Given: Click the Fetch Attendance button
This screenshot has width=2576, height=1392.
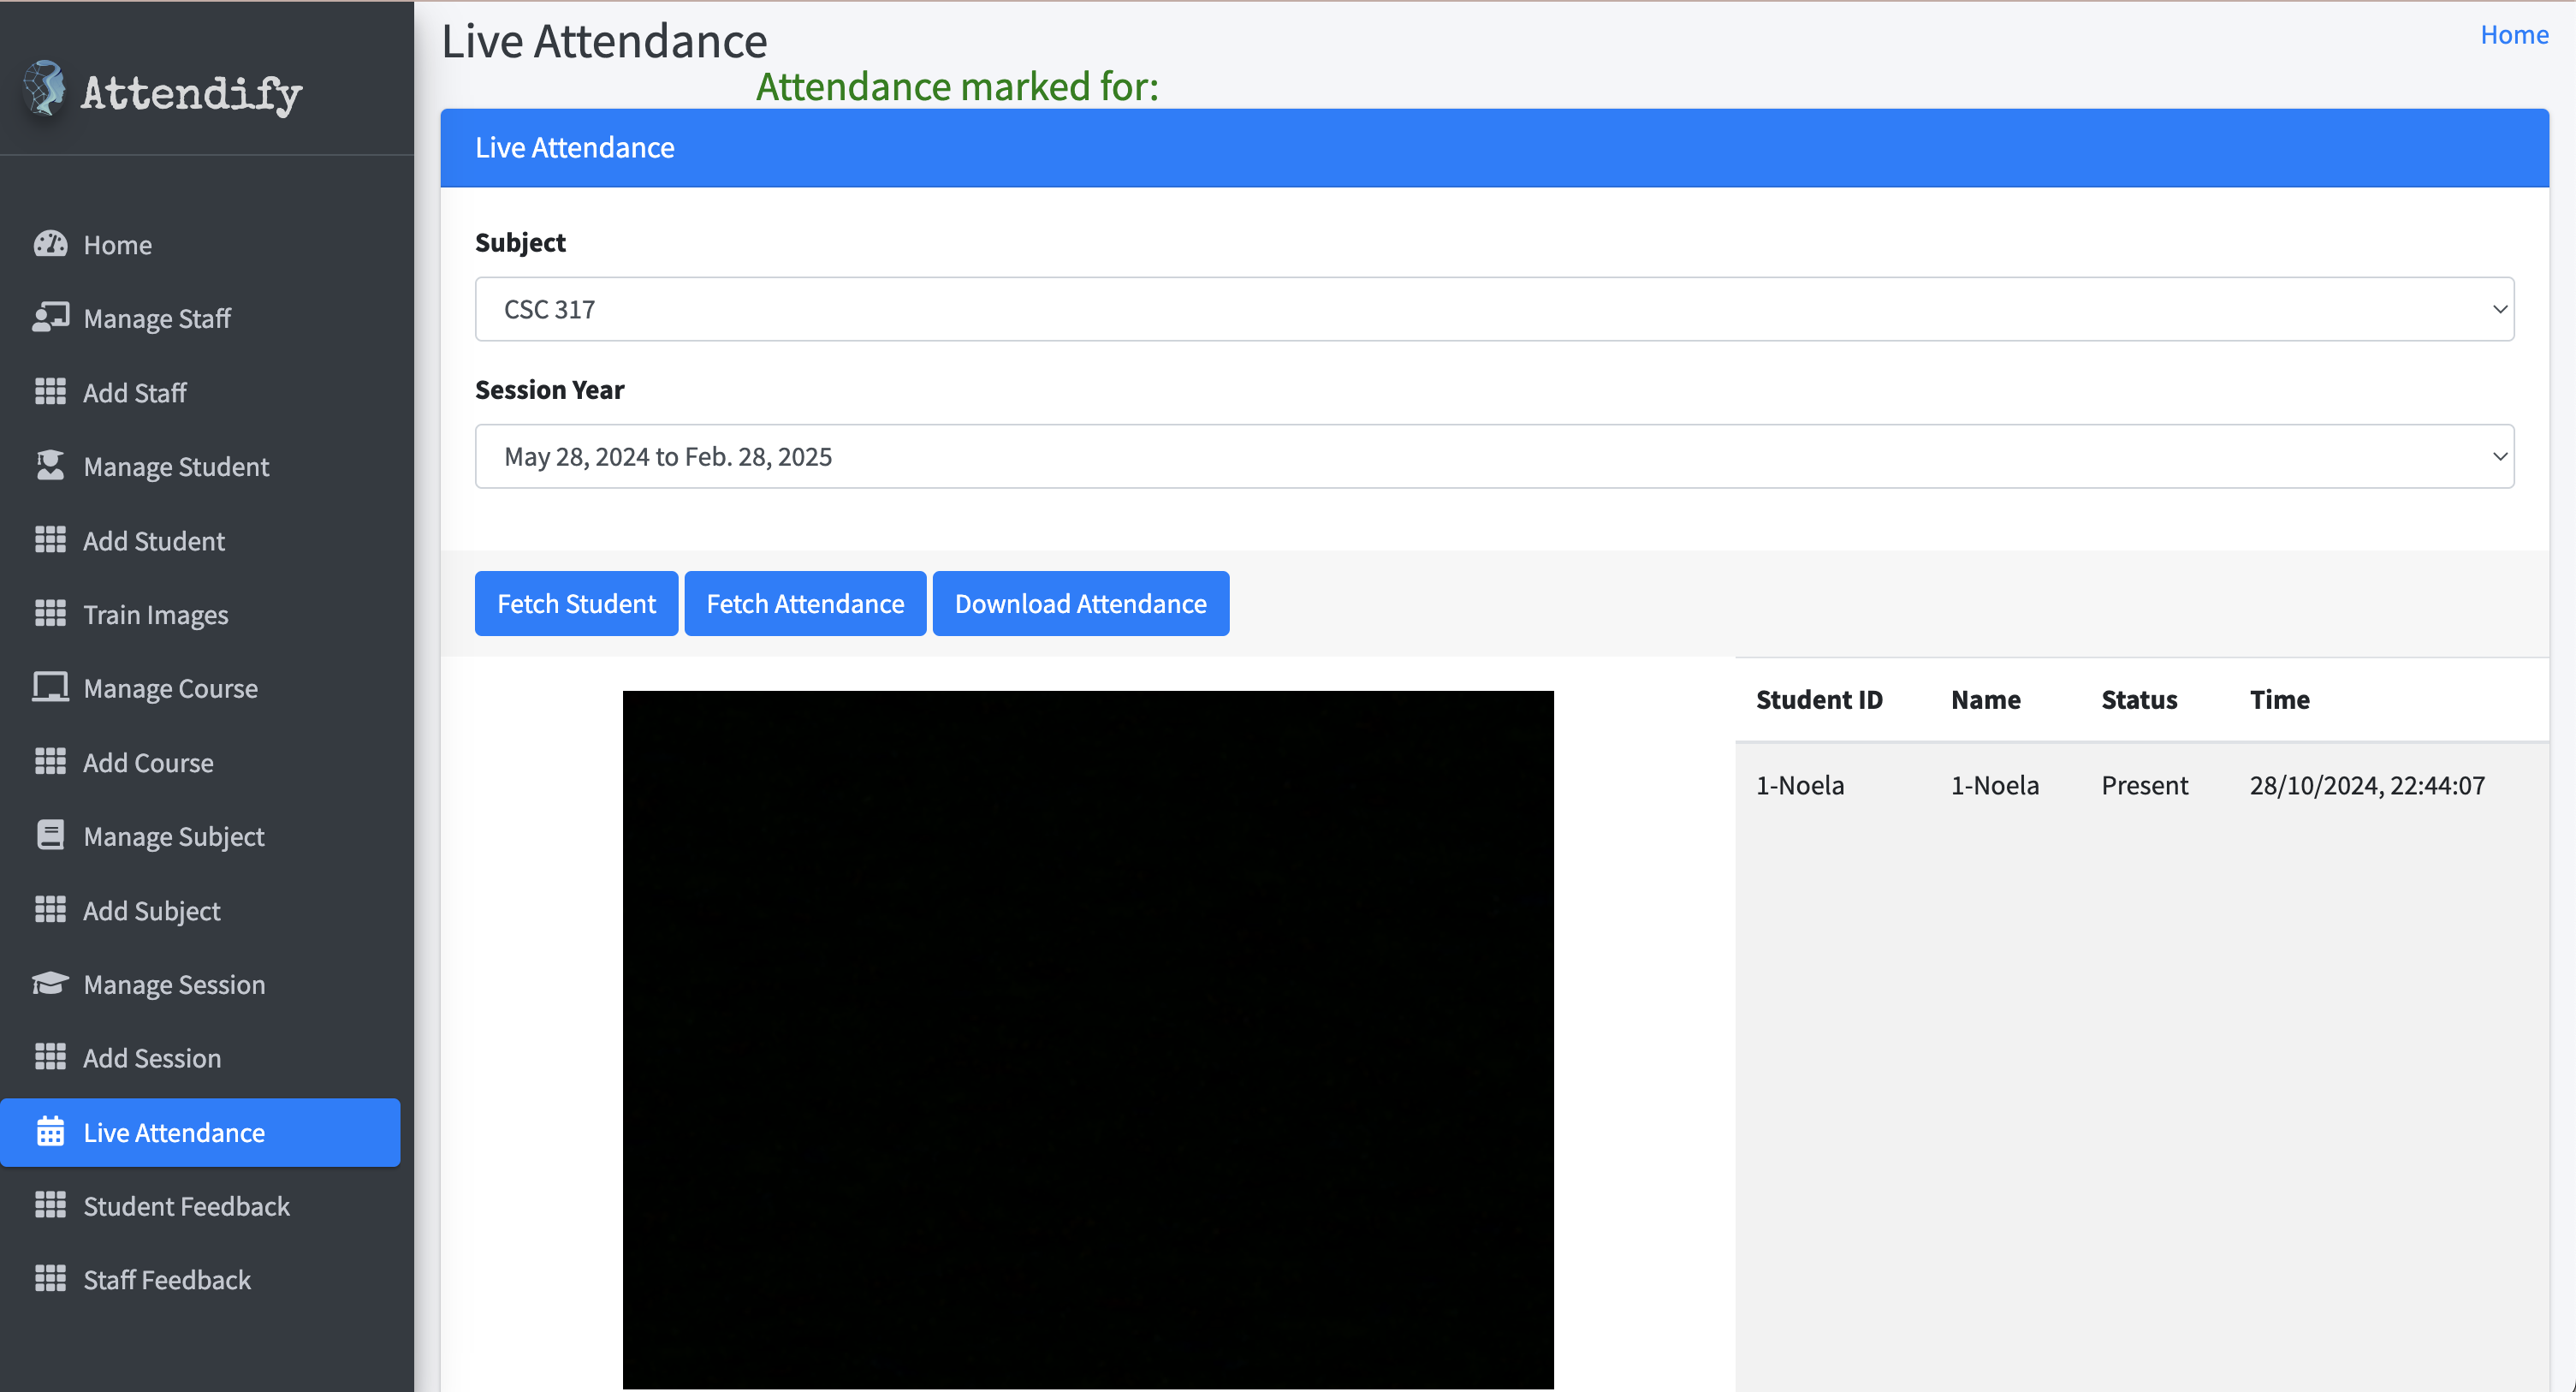Looking at the screenshot, I should coord(805,604).
